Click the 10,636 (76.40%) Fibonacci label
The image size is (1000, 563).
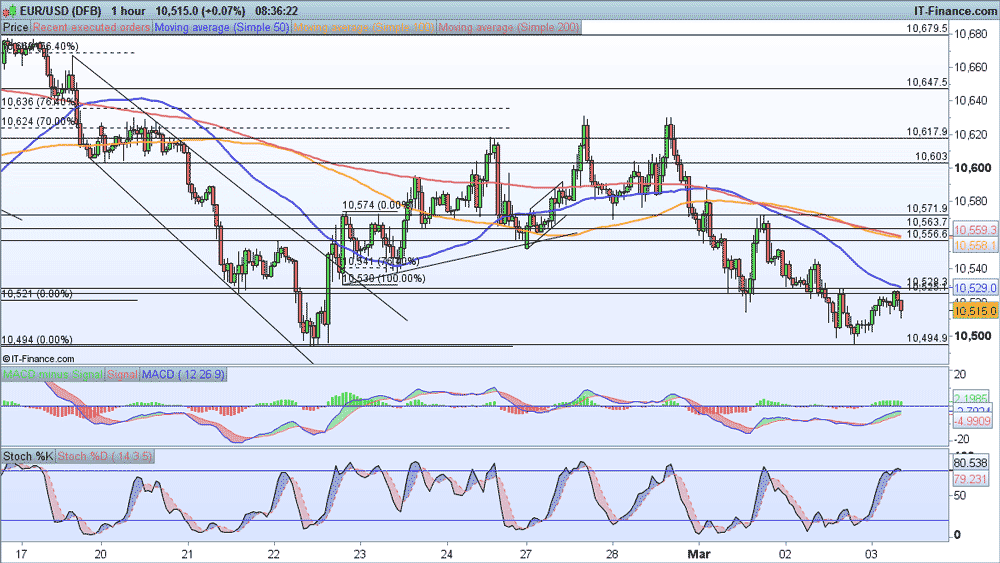click(x=38, y=101)
